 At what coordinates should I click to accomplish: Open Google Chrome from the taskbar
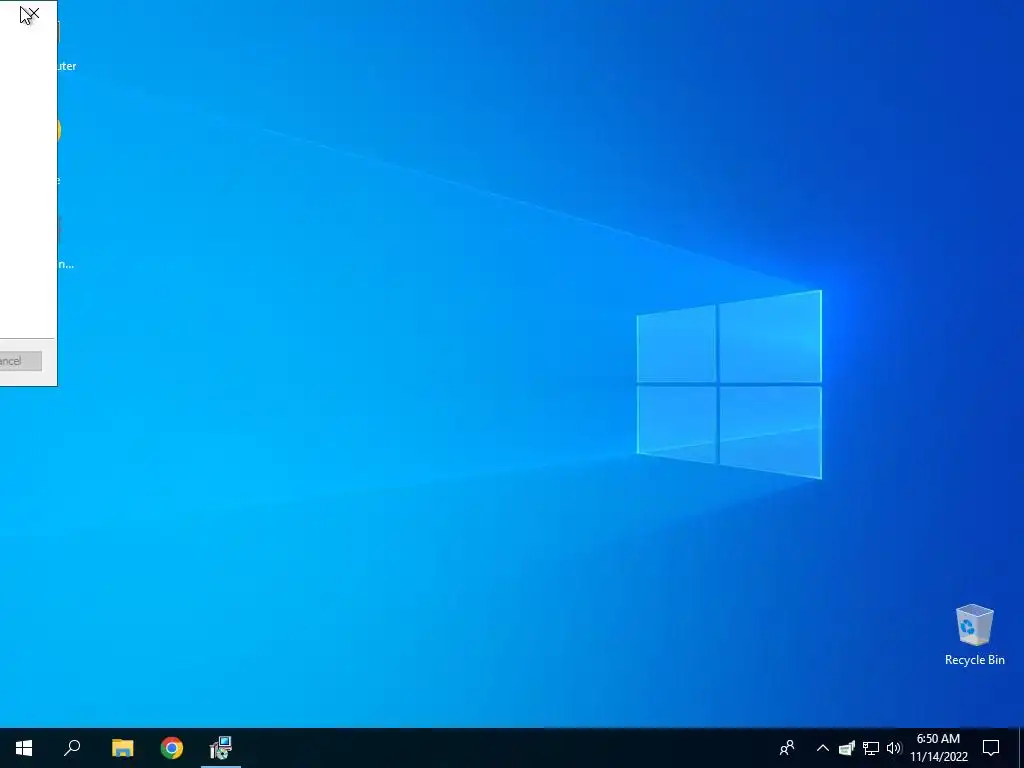pyautogui.click(x=172, y=748)
